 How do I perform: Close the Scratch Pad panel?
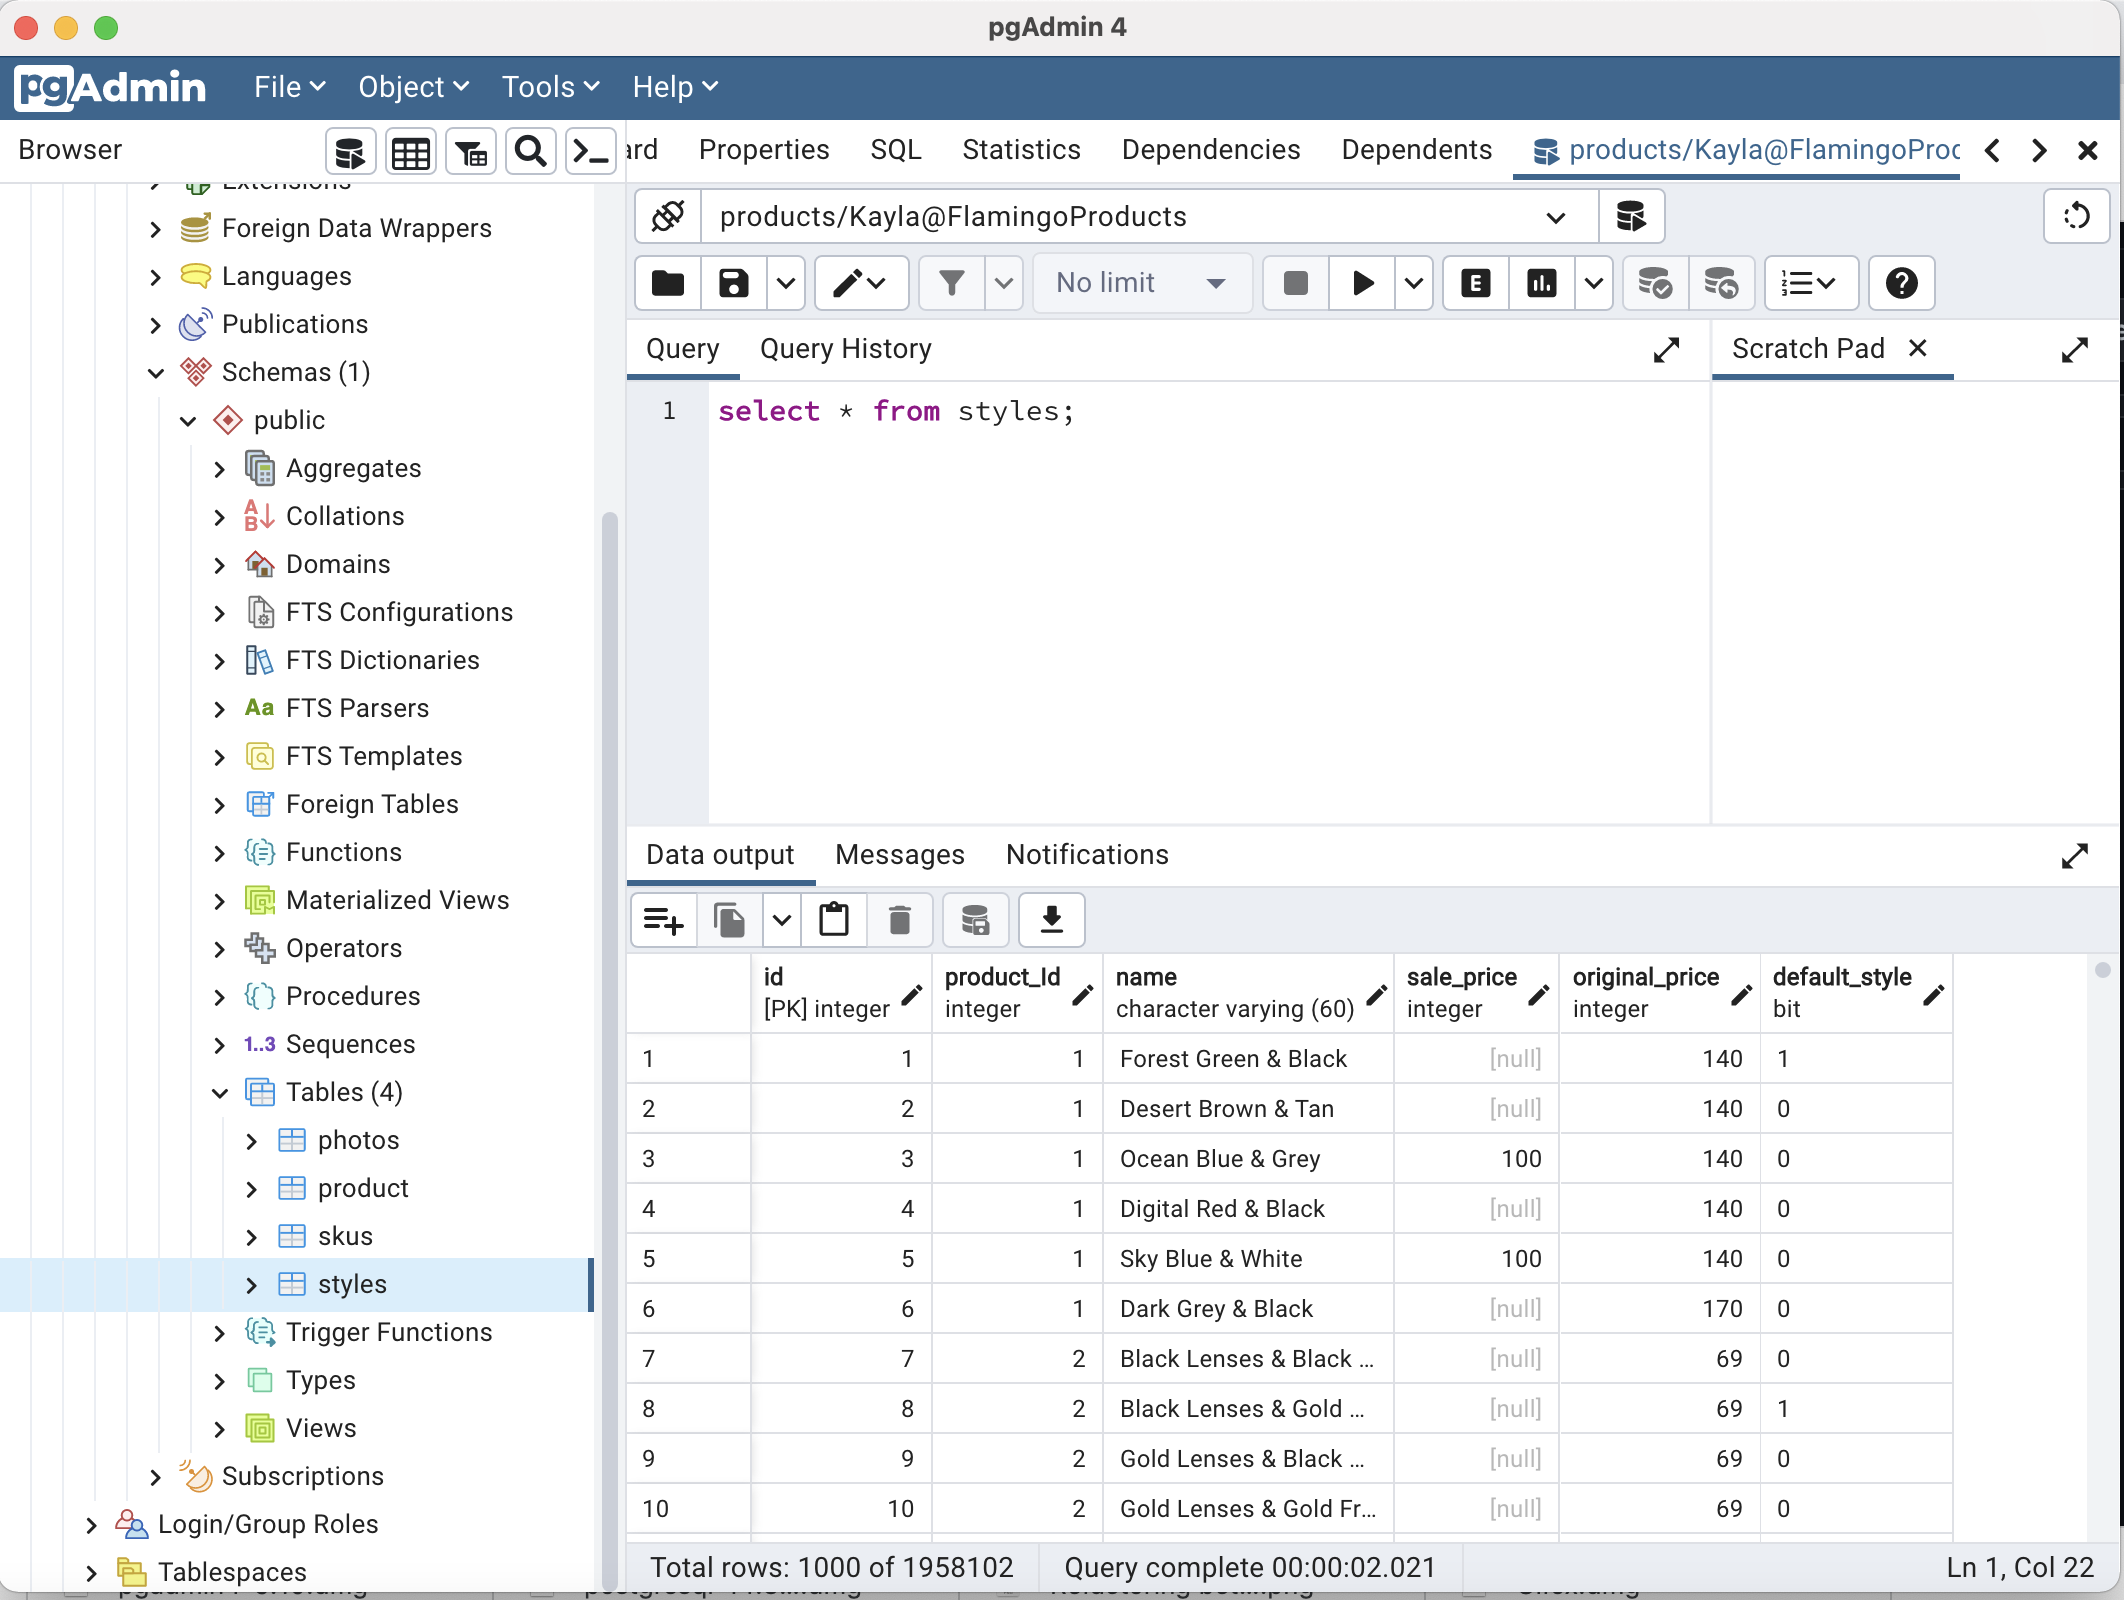[1917, 348]
